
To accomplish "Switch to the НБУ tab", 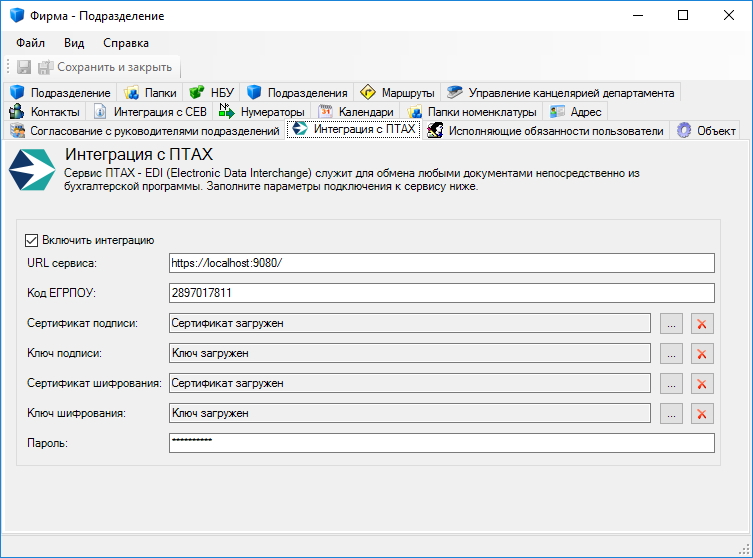I will pos(212,92).
